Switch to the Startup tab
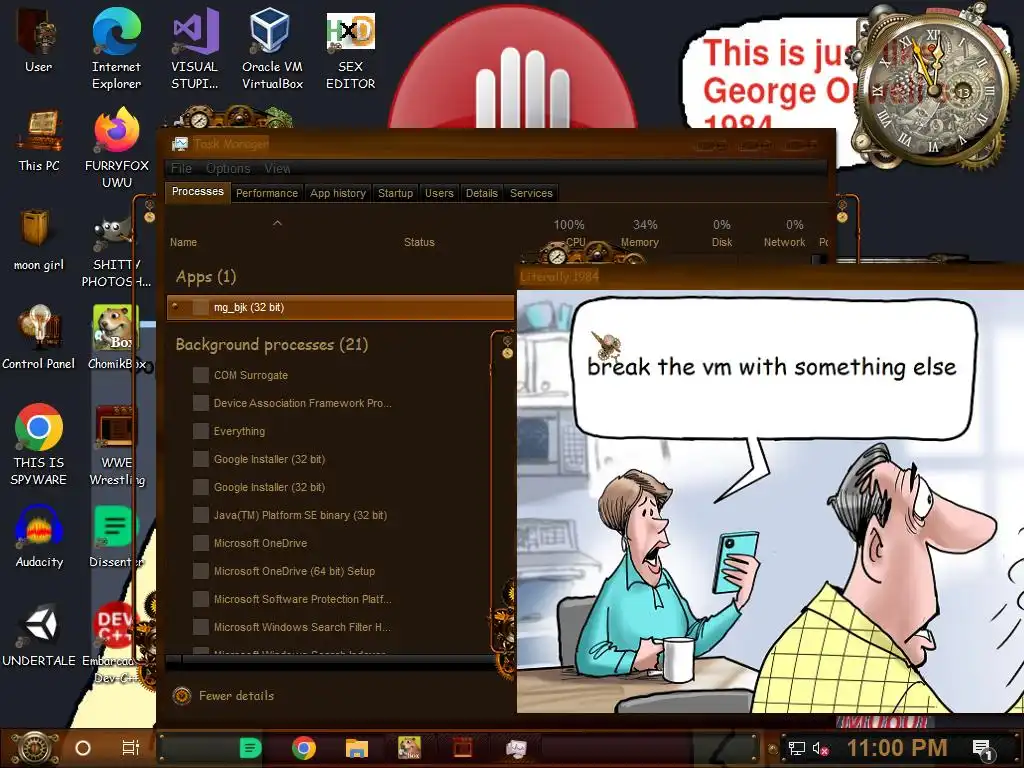This screenshot has width=1024, height=768. (x=395, y=193)
